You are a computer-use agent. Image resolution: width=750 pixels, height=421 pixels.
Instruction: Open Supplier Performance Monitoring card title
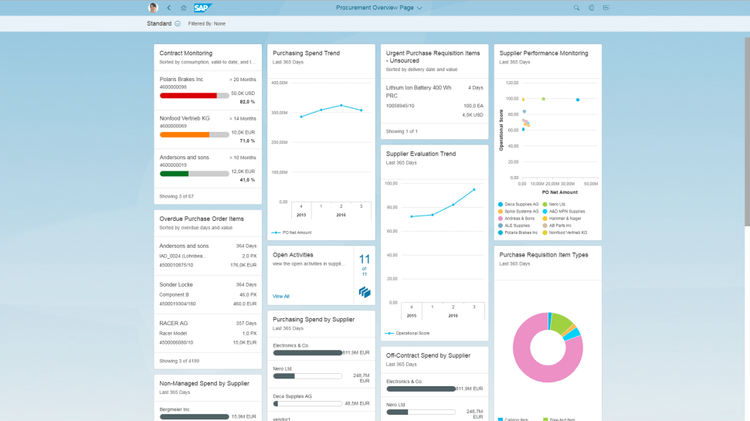click(x=543, y=53)
